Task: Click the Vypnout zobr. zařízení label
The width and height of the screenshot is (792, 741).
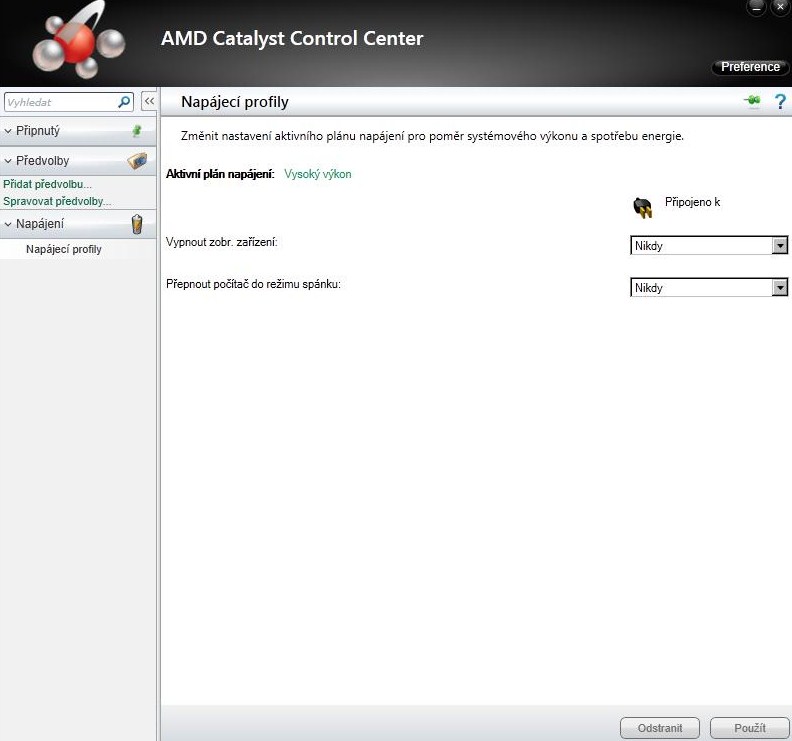Action: pos(222,242)
